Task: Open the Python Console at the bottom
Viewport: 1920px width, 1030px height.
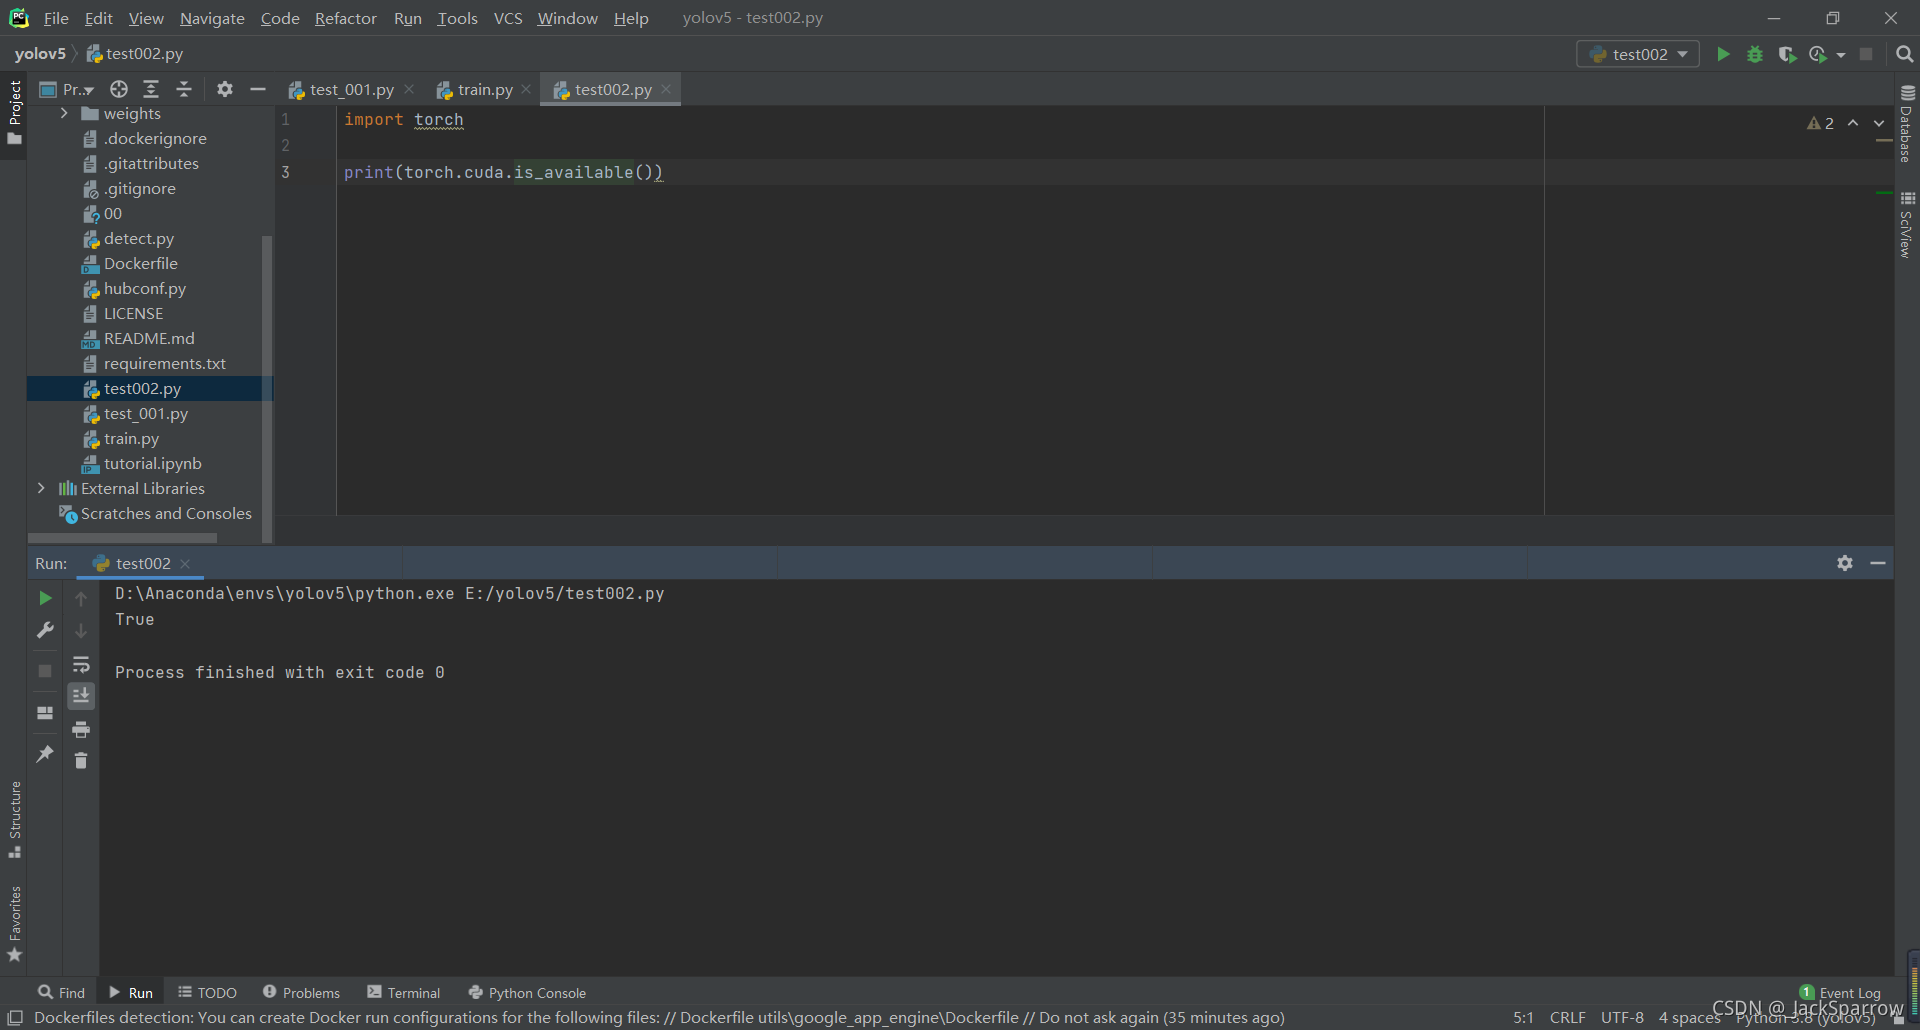Action: coord(527,992)
